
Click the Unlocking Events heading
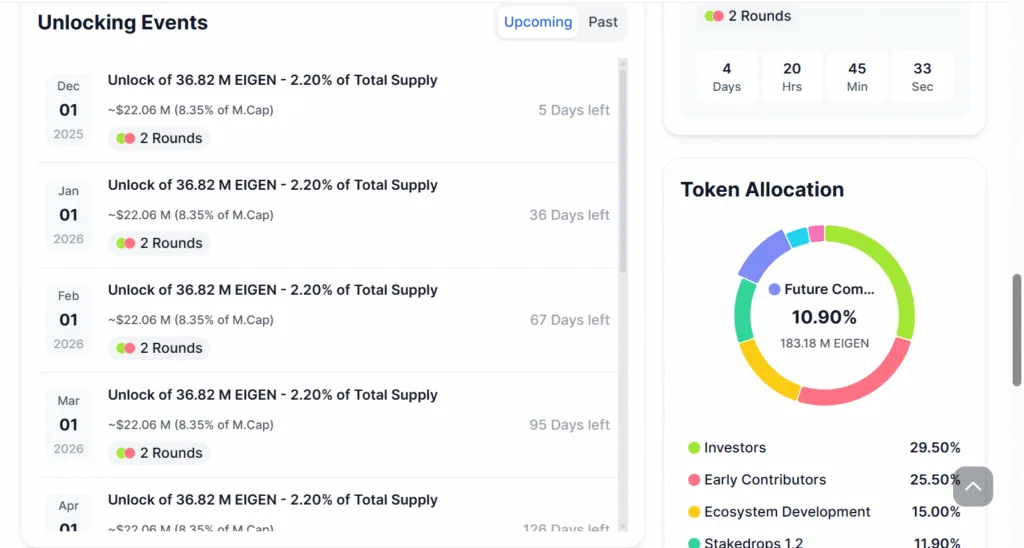[122, 22]
